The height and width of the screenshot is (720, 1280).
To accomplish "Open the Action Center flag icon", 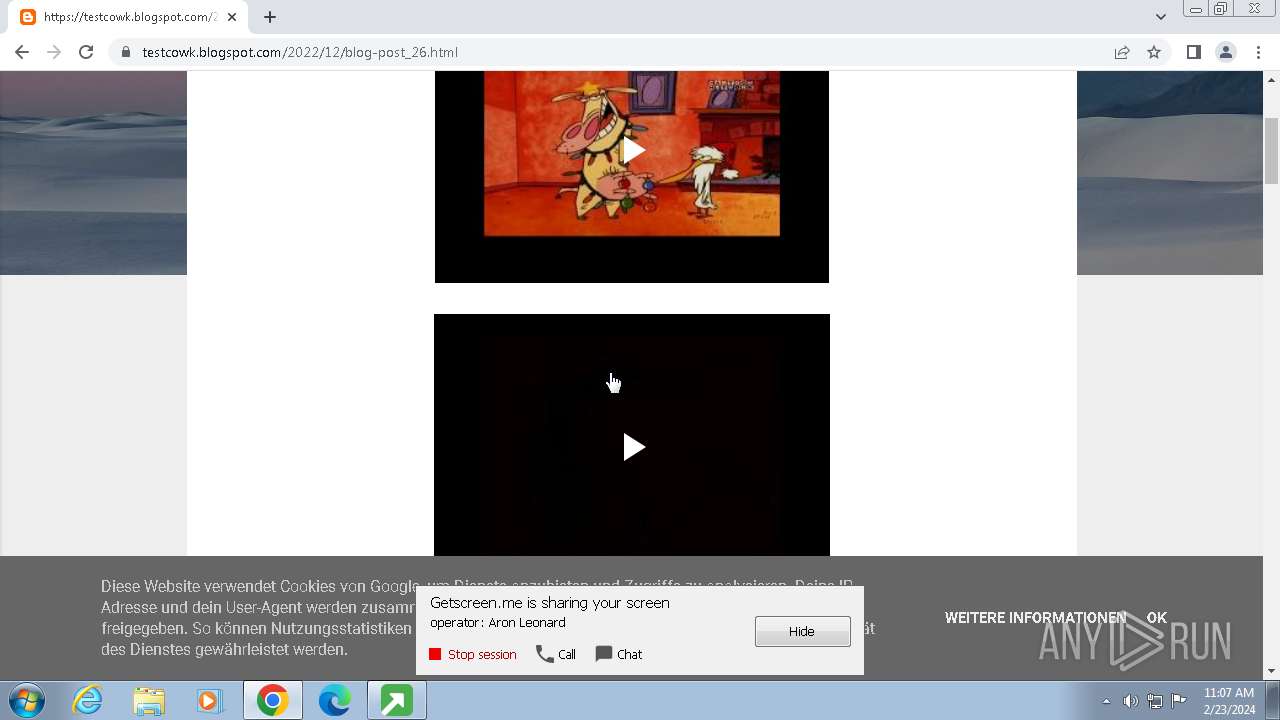I will 1179,701.
